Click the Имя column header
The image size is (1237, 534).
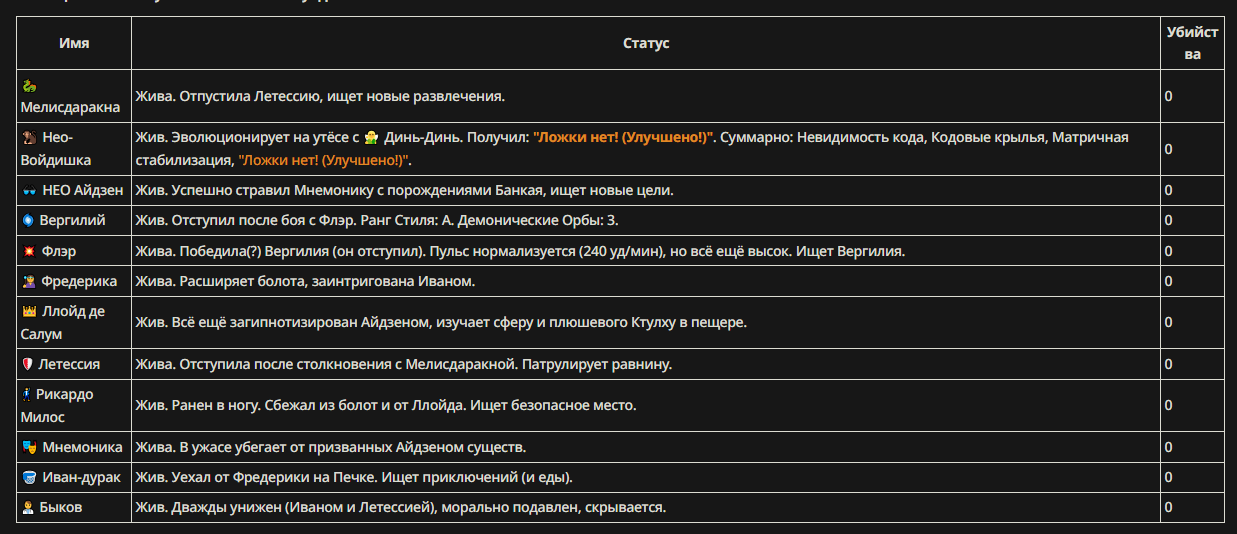[74, 43]
